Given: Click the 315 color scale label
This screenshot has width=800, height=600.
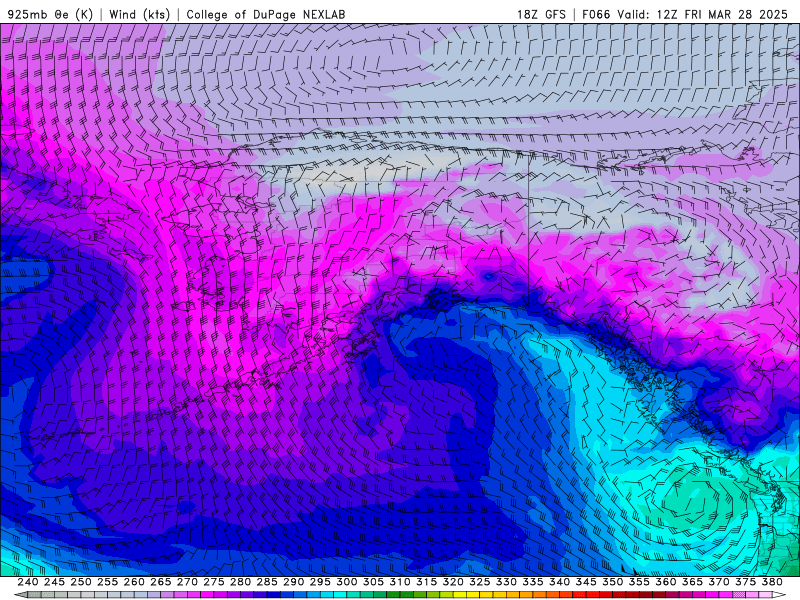Looking at the screenshot, I should tap(426, 582).
